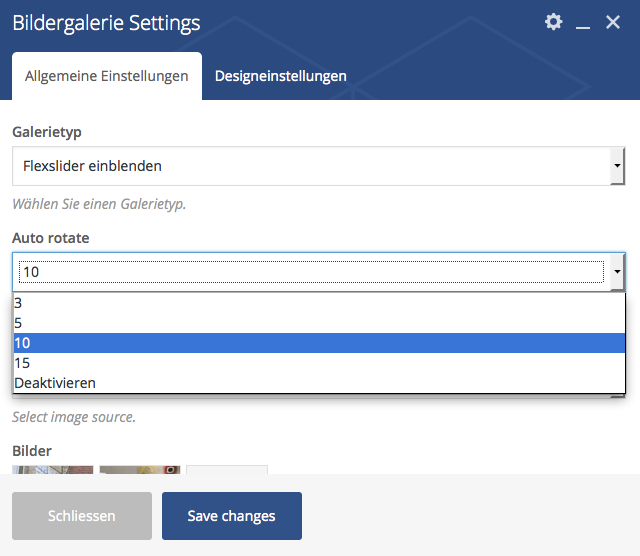The width and height of the screenshot is (640, 556).
Task: Click the Auto rotate dropdown arrow
Action: [617, 272]
